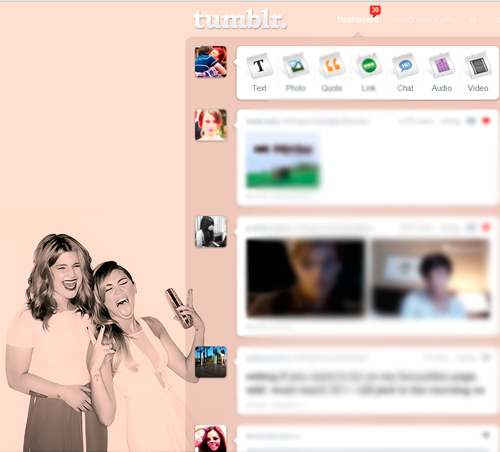Open the dark left photo in second post
This screenshot has width=500, height=452.
pyautogui.click(x=305, y=278)
